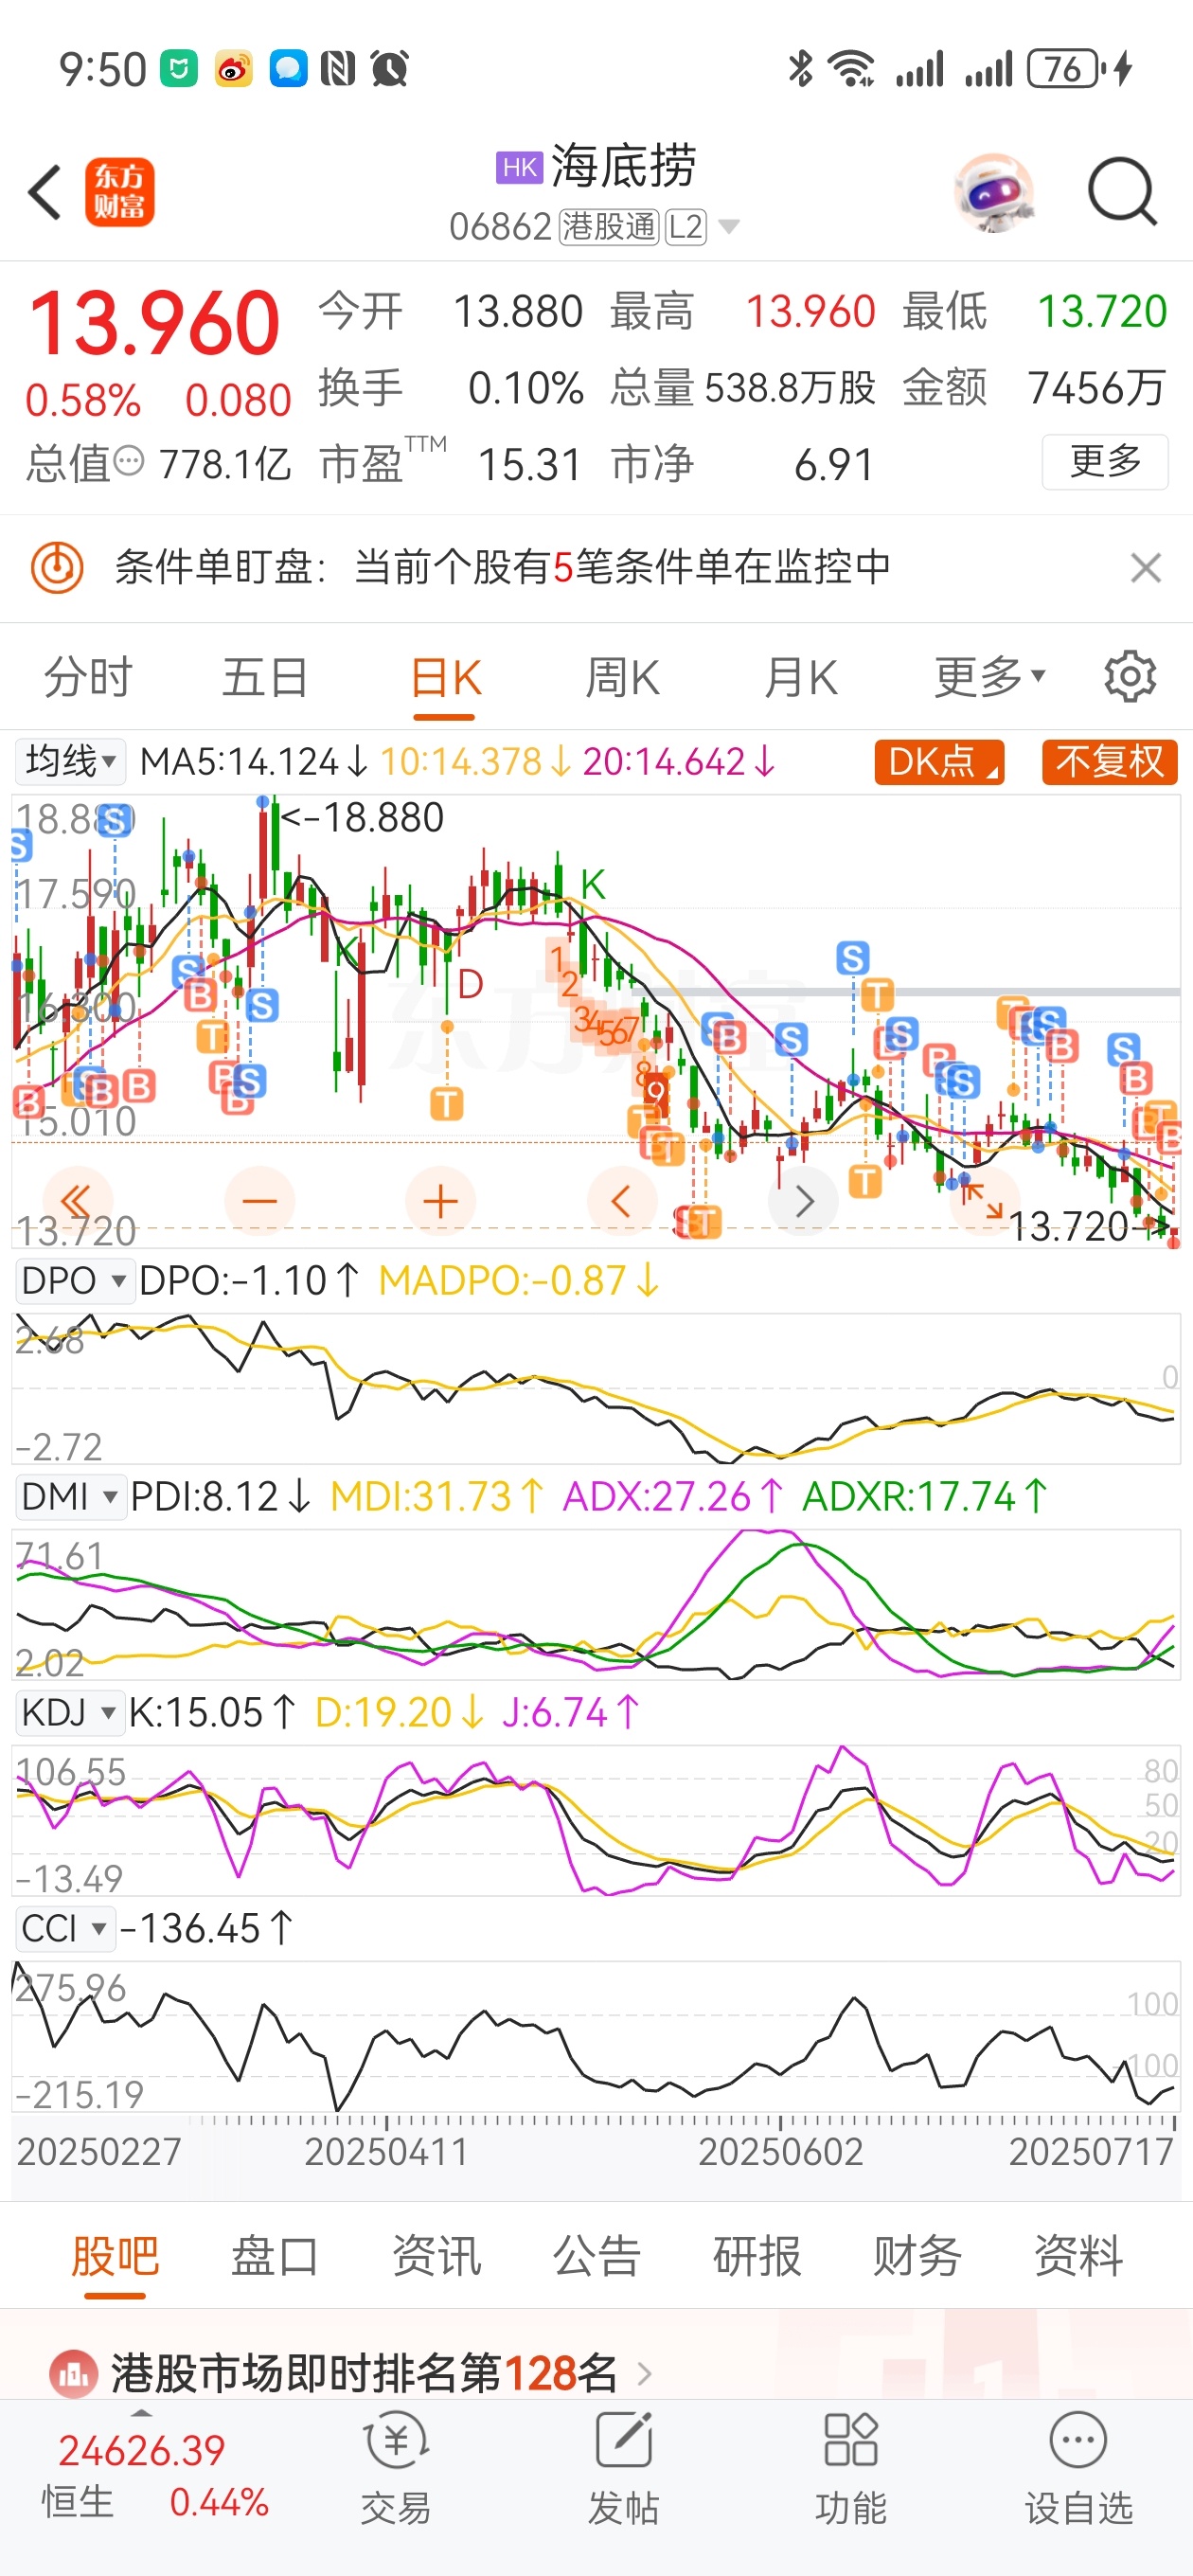Zoom in chart with plus button
Viewport: 1193px width, 2576px height.
[440, 1201]
